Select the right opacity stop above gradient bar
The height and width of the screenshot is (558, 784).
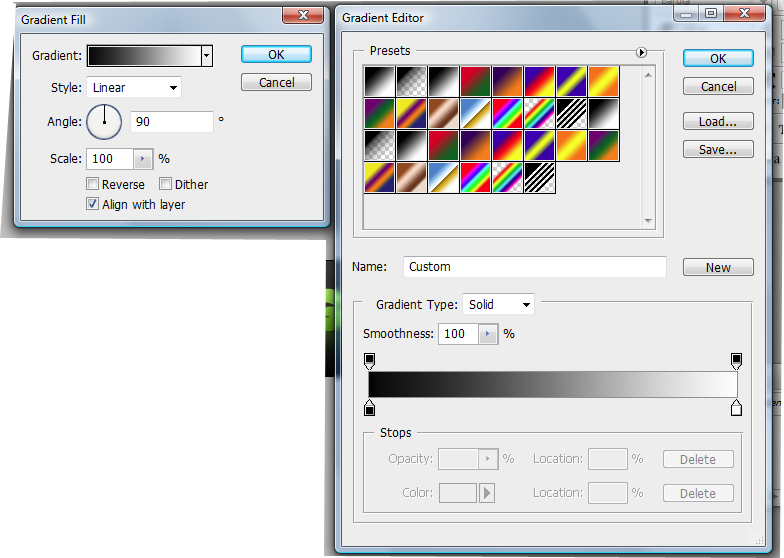737,360
